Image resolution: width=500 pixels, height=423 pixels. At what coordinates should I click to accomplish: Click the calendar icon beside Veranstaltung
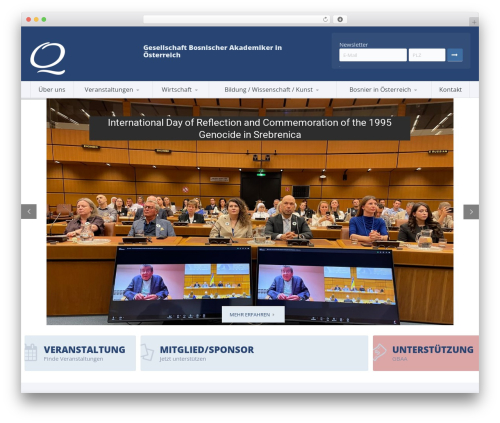(31, 352)
